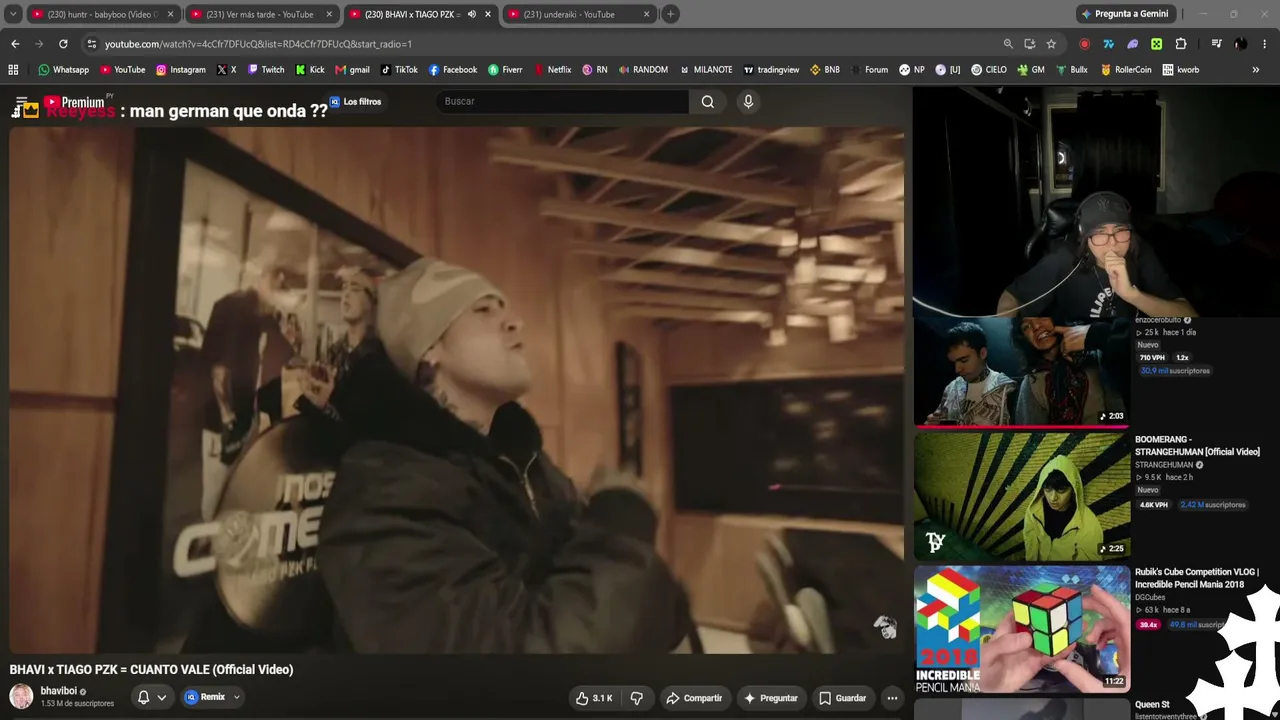The image size is (1280, 720).
Task: Click the YouTube Premium logo
Action: 72,103
